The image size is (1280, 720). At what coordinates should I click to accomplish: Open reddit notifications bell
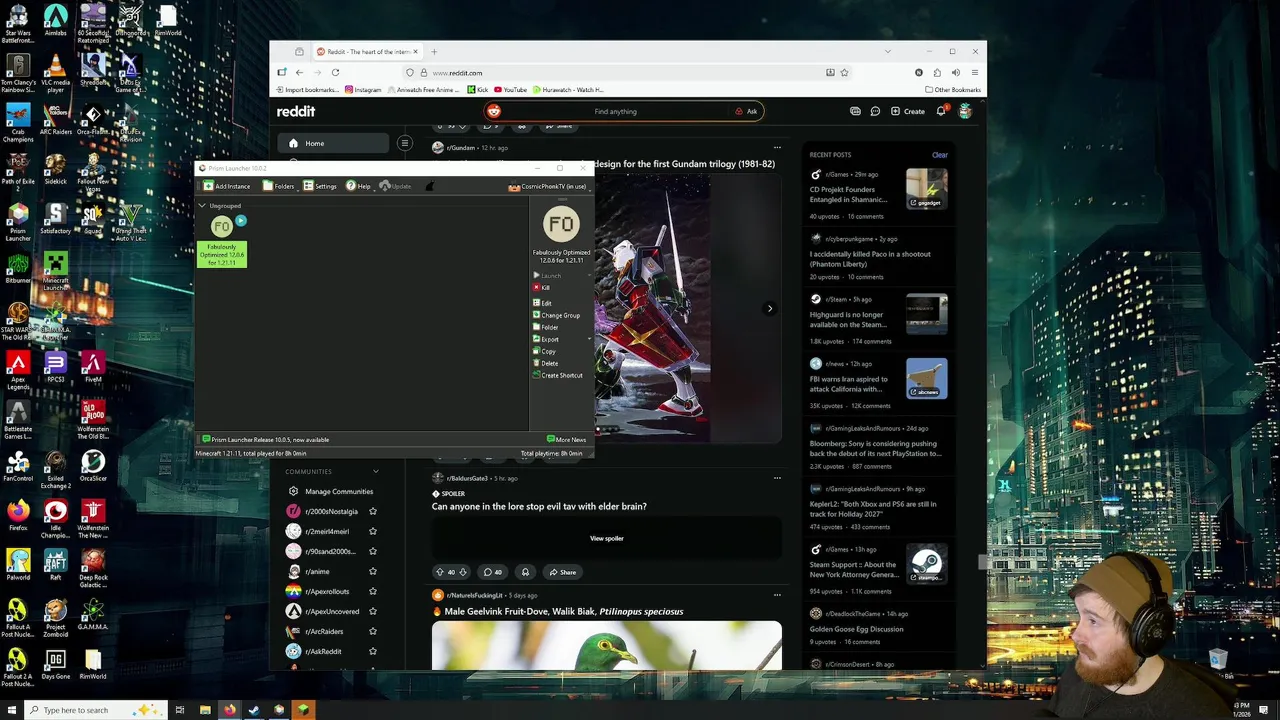click(x=941, y=111)
